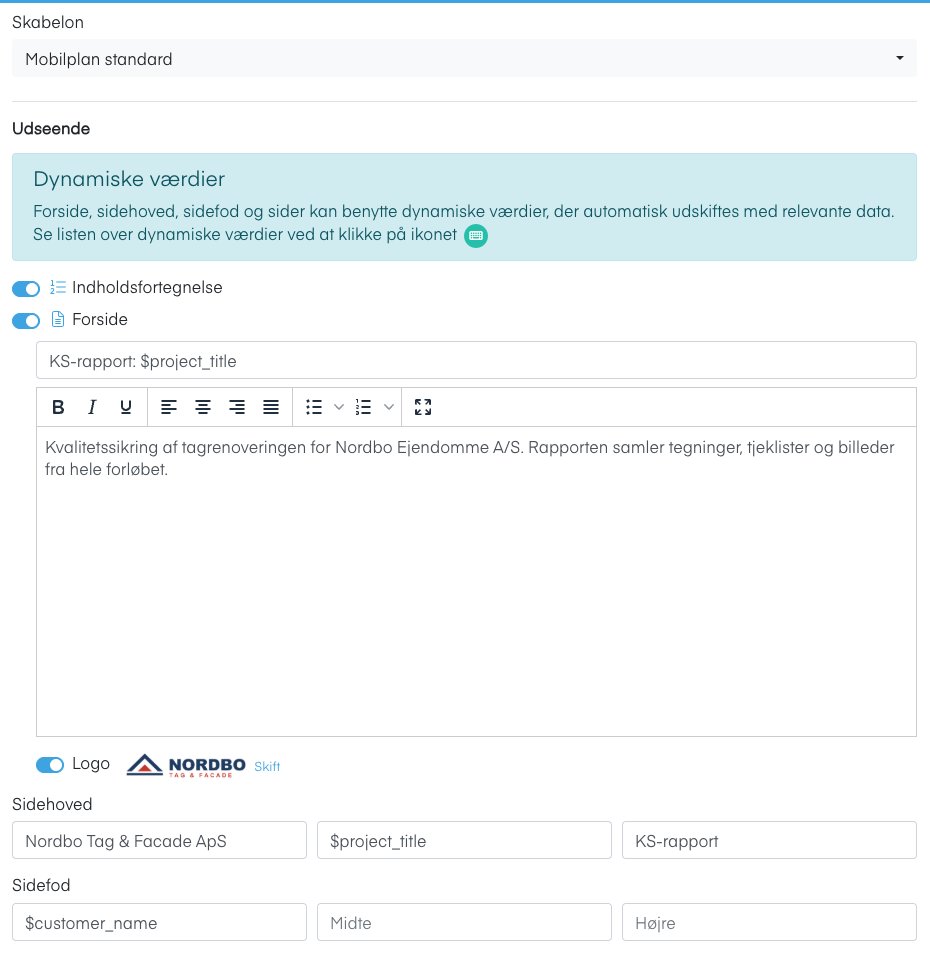Switch editor to fullscreen mode
930x956 pixels.
pyautogui.click(x=423, y=407)
